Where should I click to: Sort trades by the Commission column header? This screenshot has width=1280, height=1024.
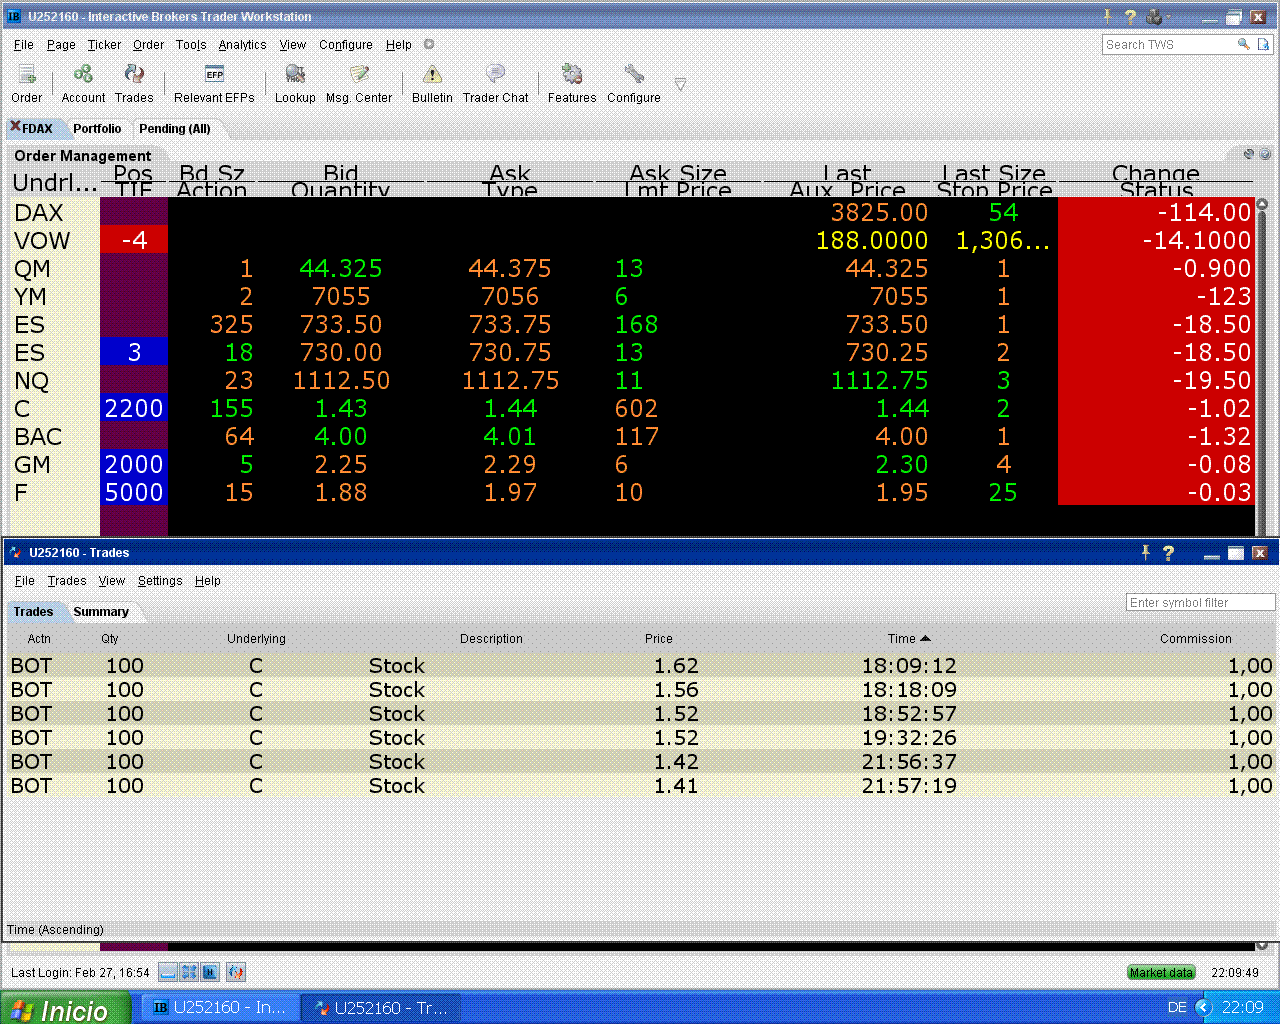click(1196, 639)
